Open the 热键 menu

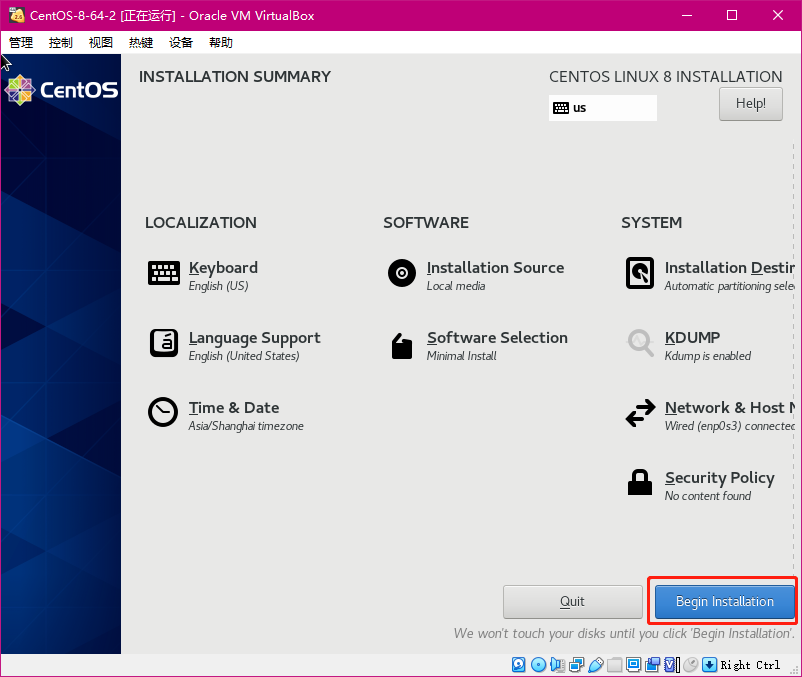141,42
